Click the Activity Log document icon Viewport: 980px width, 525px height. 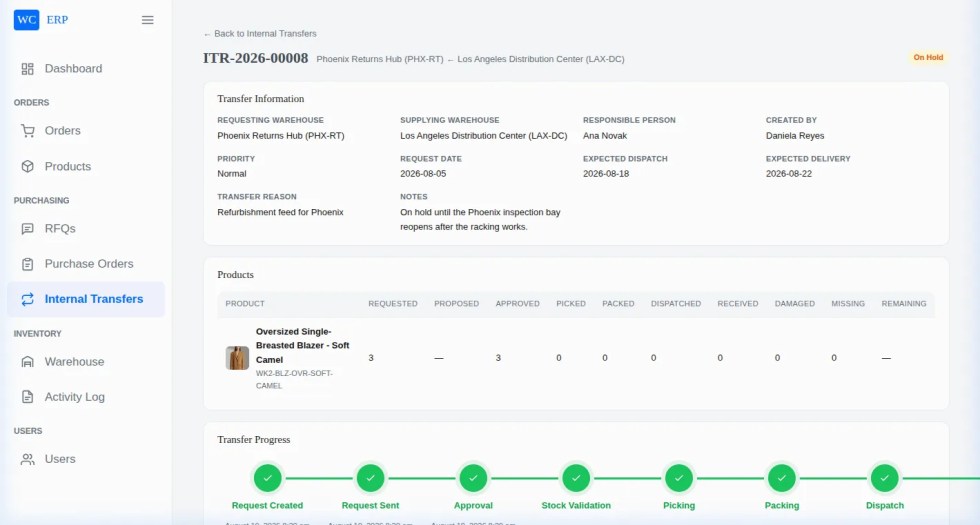(x=28, y=397)
